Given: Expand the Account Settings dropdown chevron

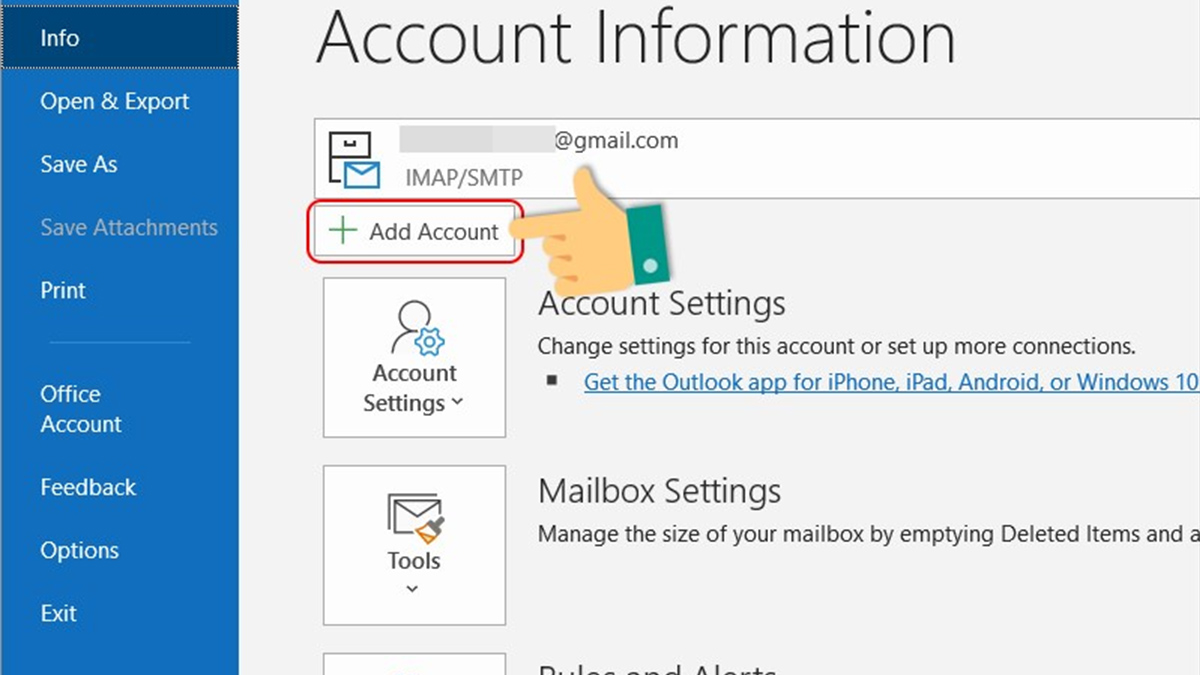Looking at the screenshot, I should pos(458,403).
